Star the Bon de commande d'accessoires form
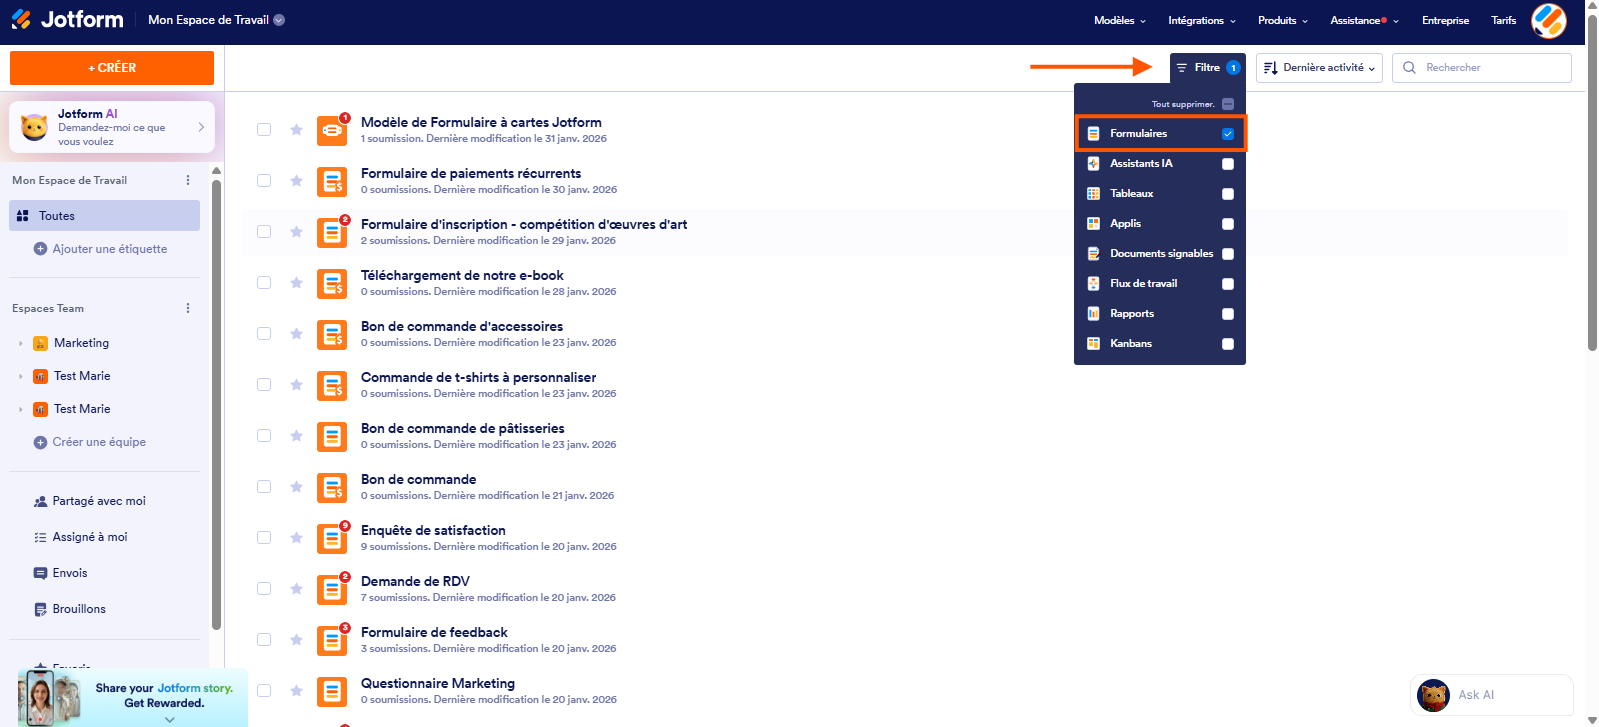 [x=296, y=334]
